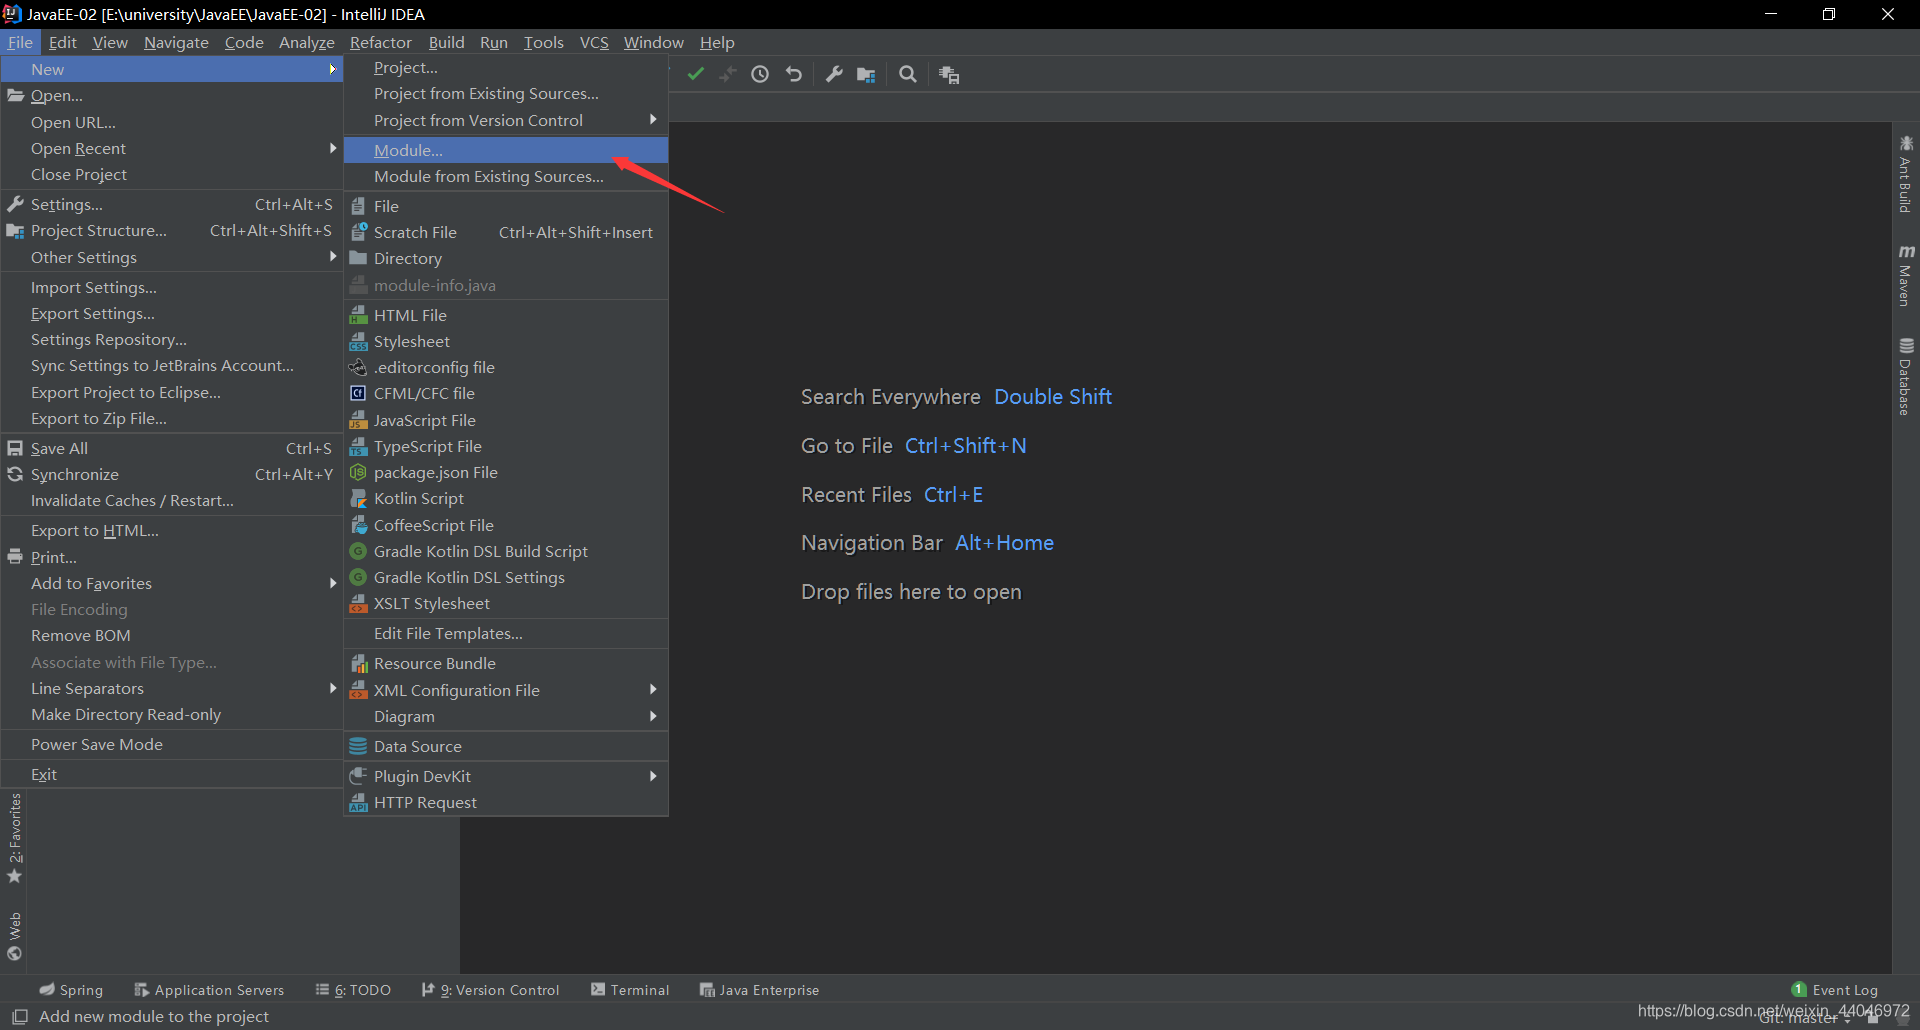
Task: Toggle Power Save Mode
Action: coord(172,744)
